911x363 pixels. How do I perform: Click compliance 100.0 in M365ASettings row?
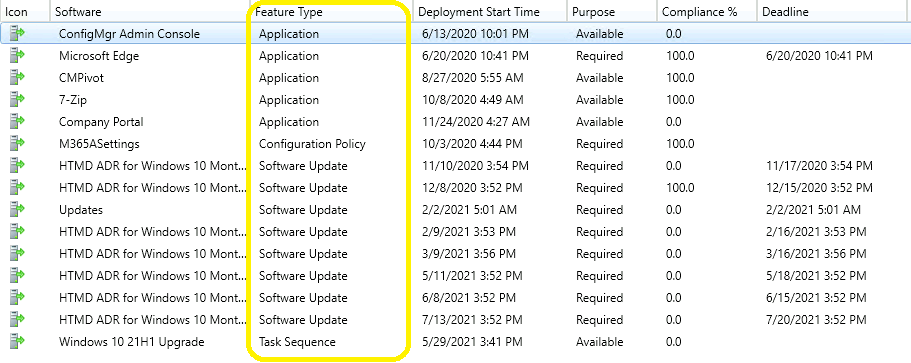pyautogui.click(x=680, y=143)
